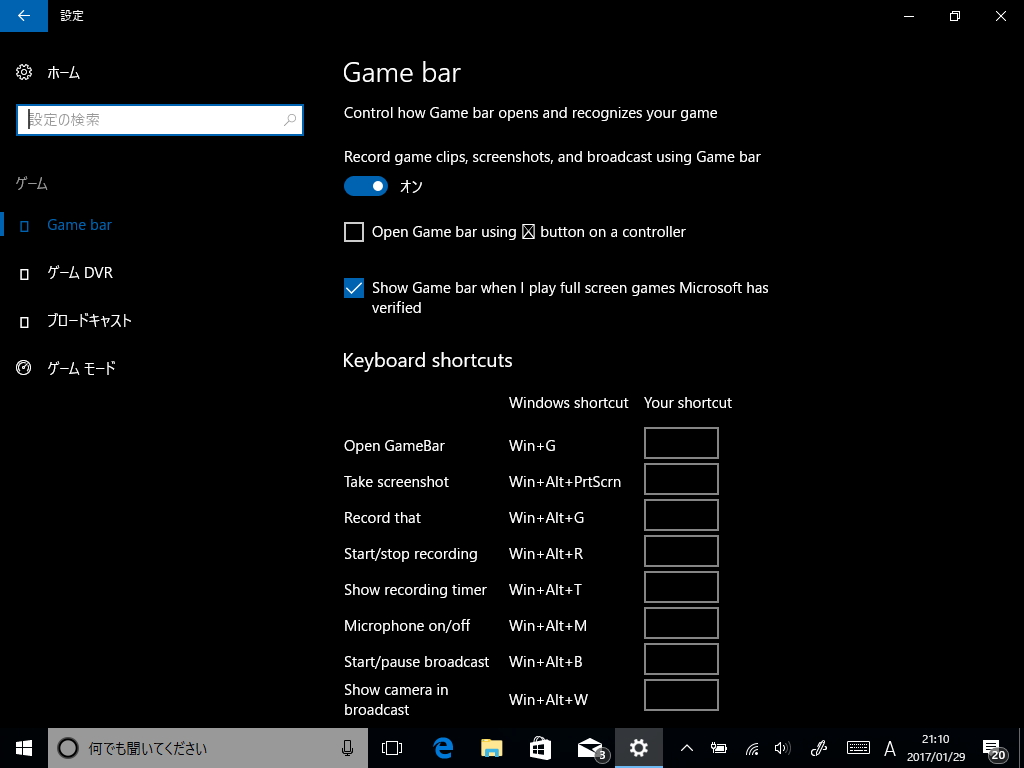Open the volume tray icon

point(782,748)
